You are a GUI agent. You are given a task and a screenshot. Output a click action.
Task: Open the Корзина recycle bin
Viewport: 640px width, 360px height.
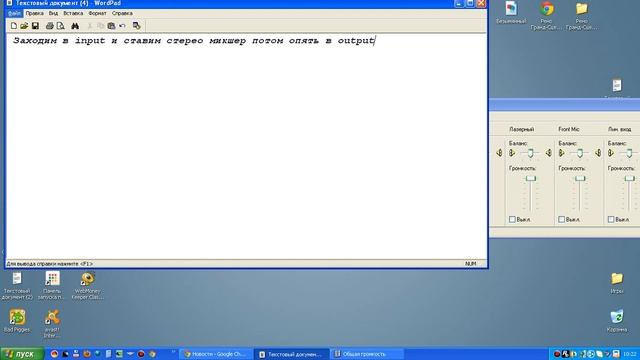pos(617,321)
